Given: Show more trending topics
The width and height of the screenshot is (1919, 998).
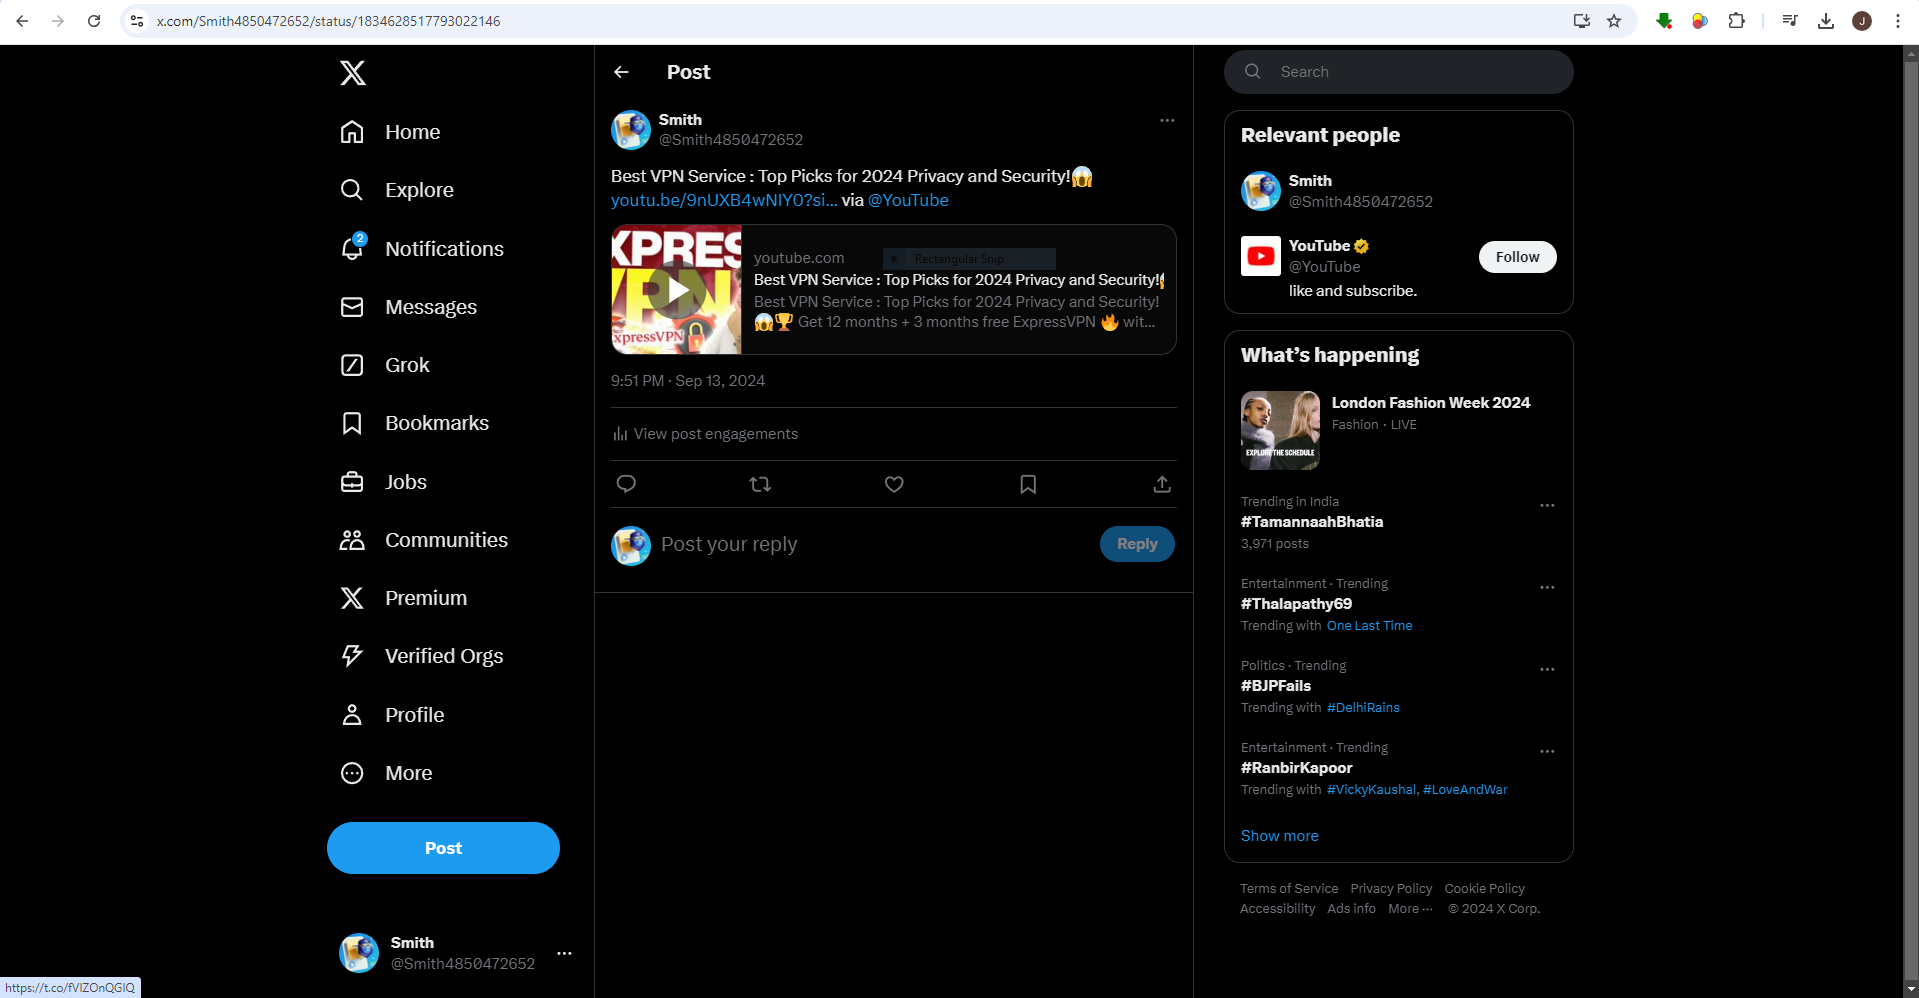Looking at the screenshot, I should point(1279,836).
